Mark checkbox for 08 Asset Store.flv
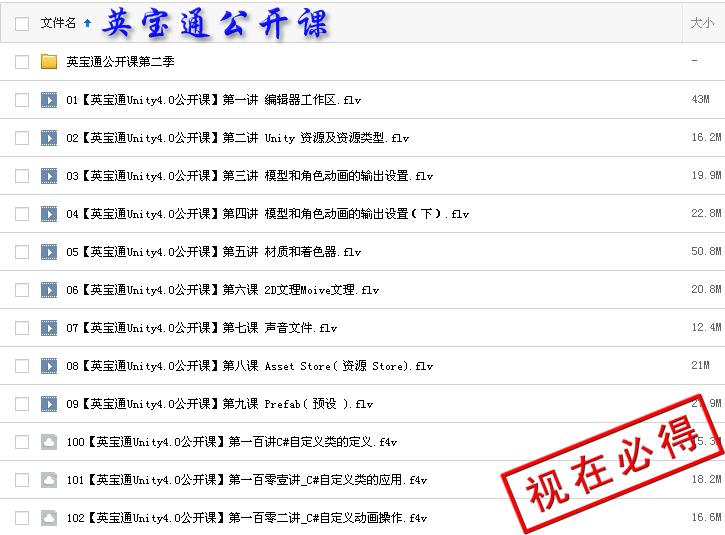 [x=22, y=366]
